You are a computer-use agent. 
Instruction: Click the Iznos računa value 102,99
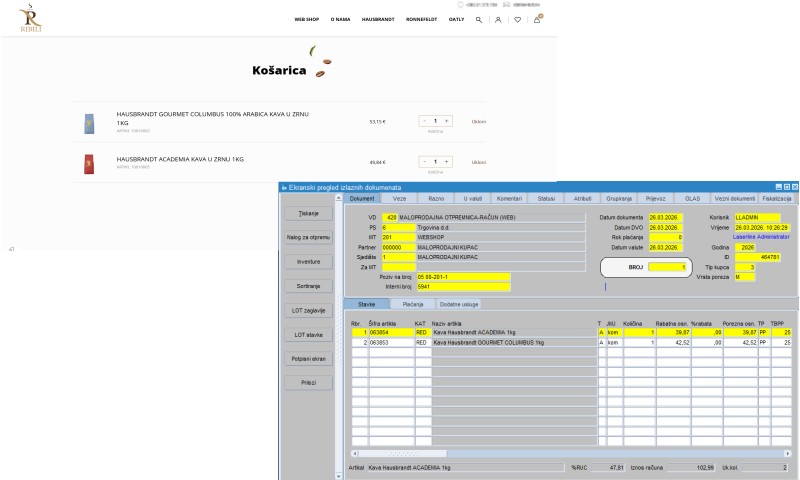(x=691, y=467)
